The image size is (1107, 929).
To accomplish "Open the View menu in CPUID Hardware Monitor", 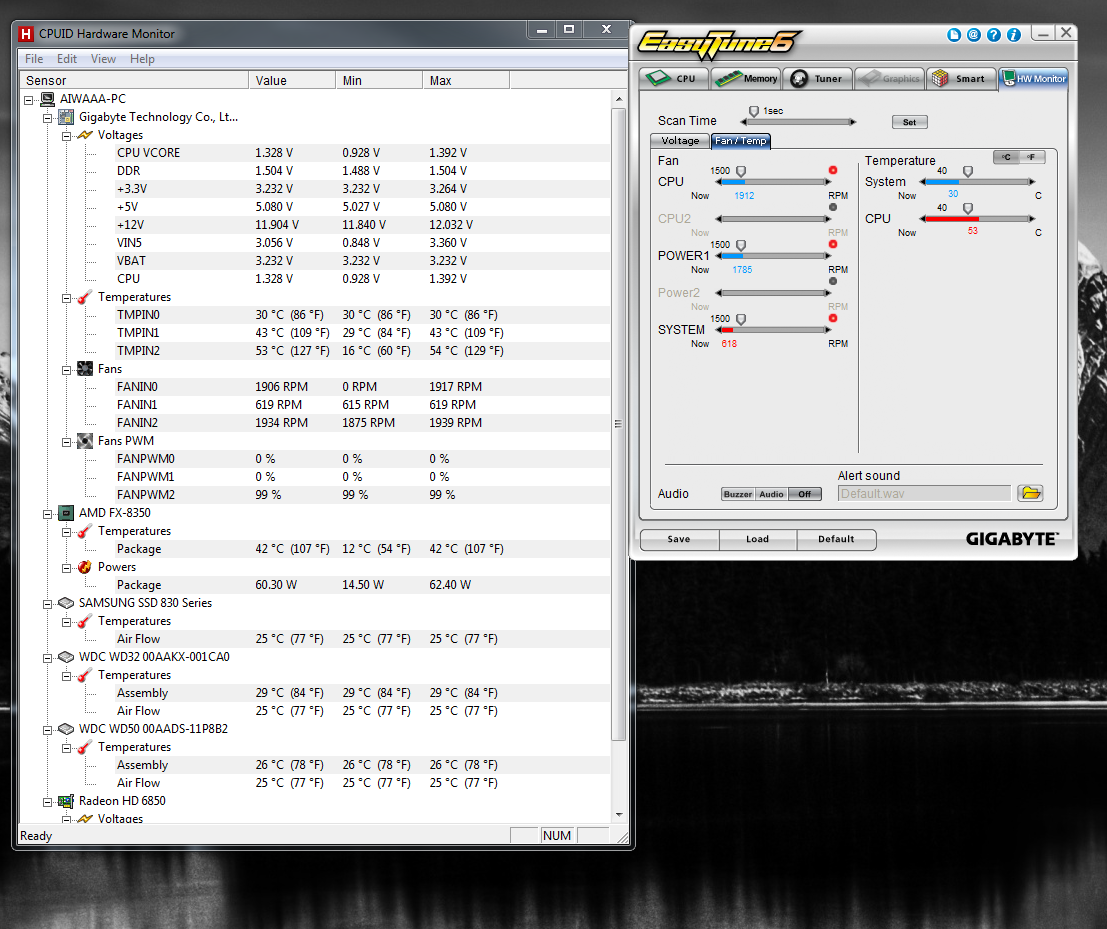I will tap(103, 59).
